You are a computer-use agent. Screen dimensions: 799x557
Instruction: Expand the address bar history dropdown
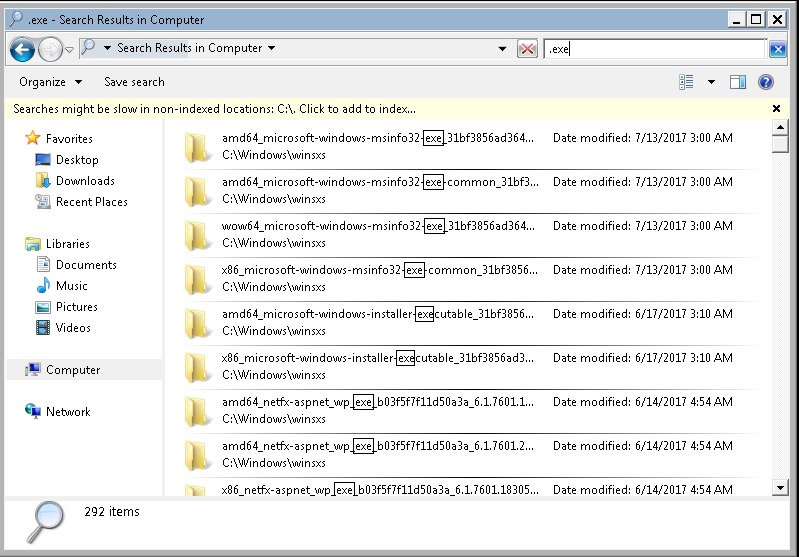pos(502,49)
